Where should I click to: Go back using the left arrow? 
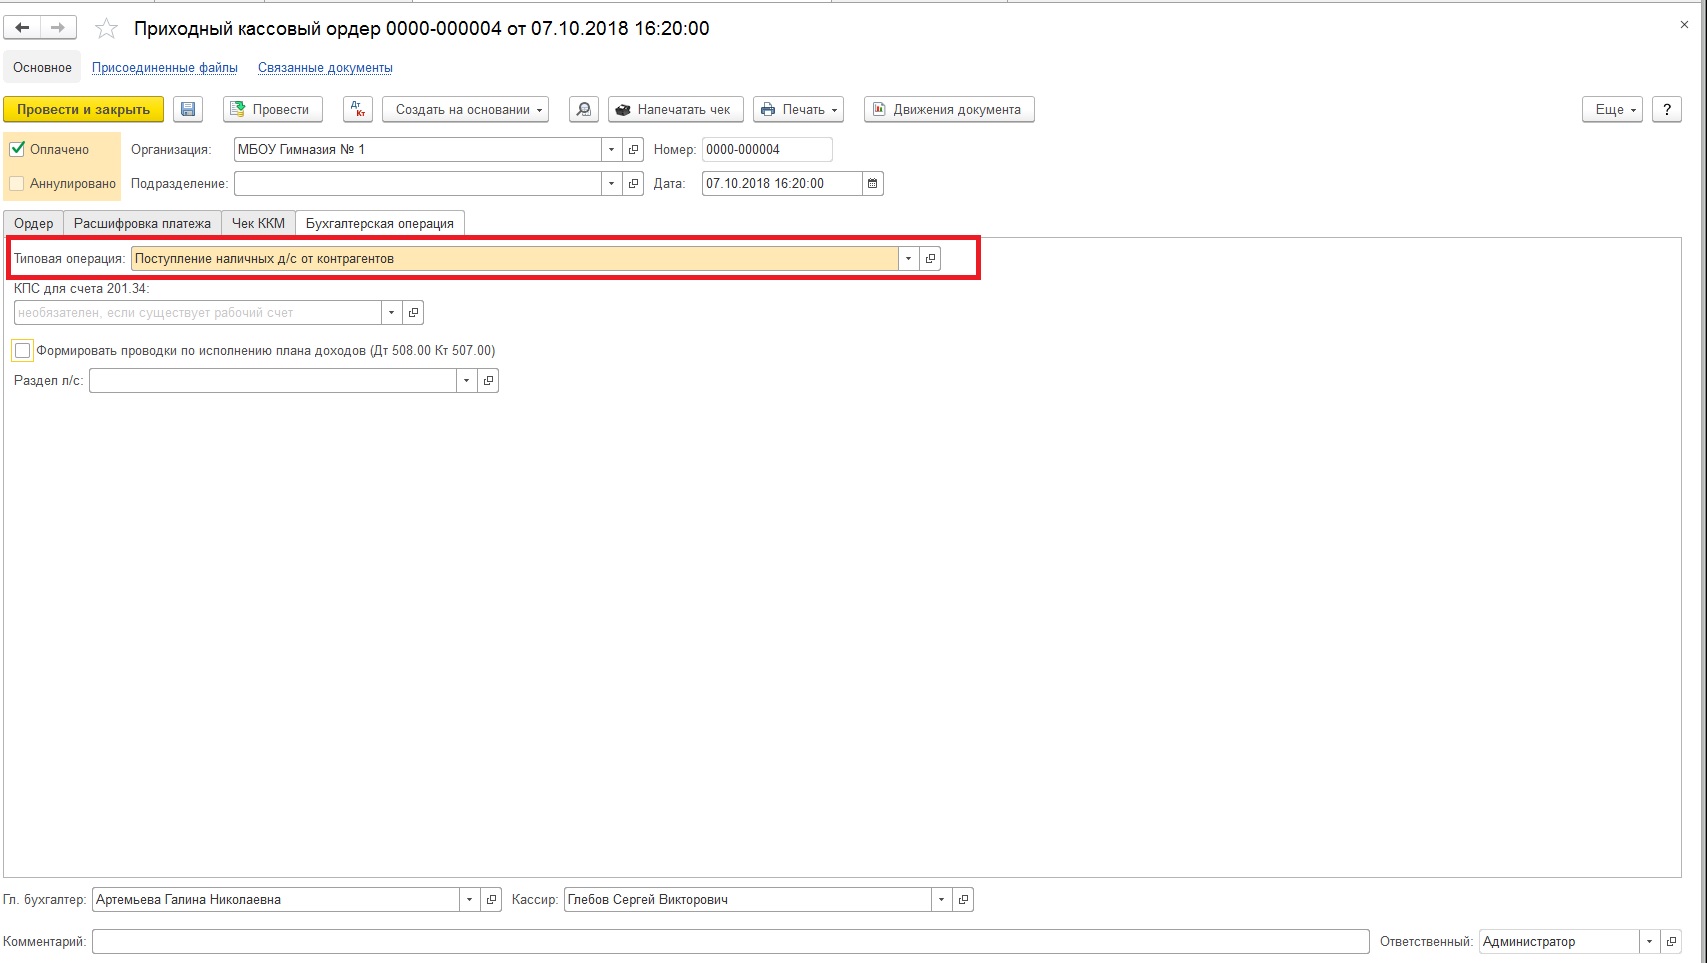[x=22, y=28]
